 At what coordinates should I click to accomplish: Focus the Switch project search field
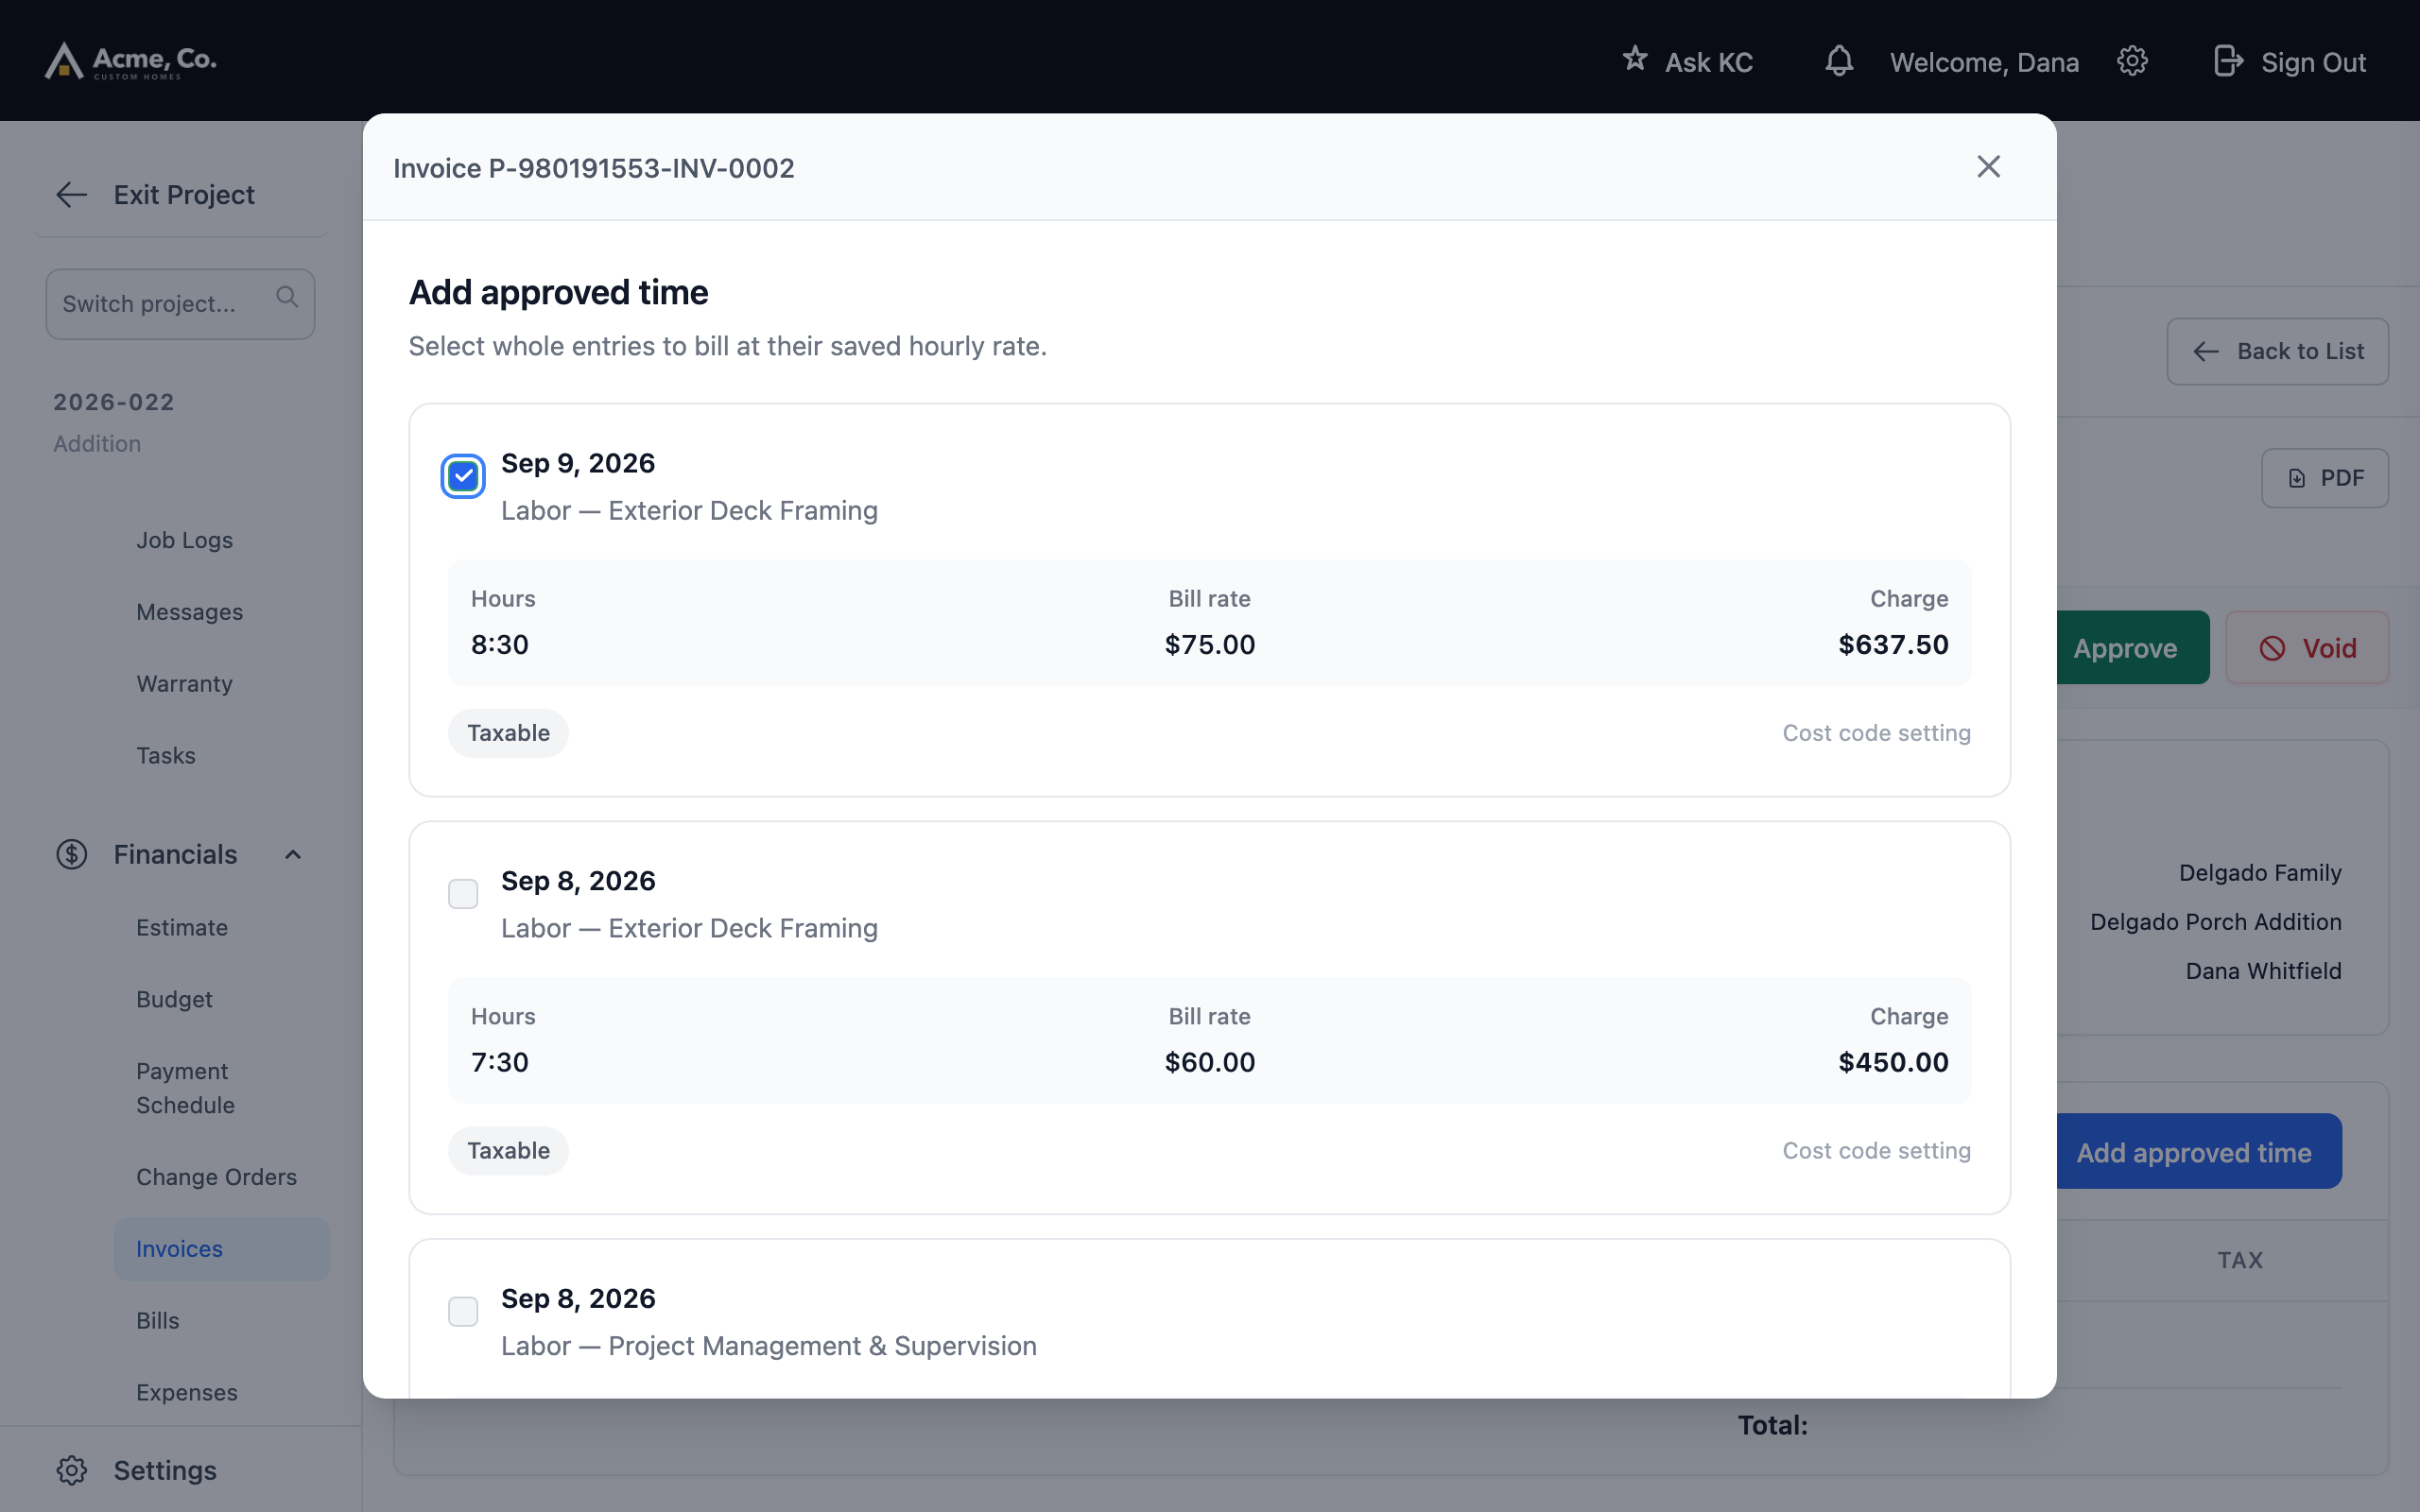click(180, 304)
